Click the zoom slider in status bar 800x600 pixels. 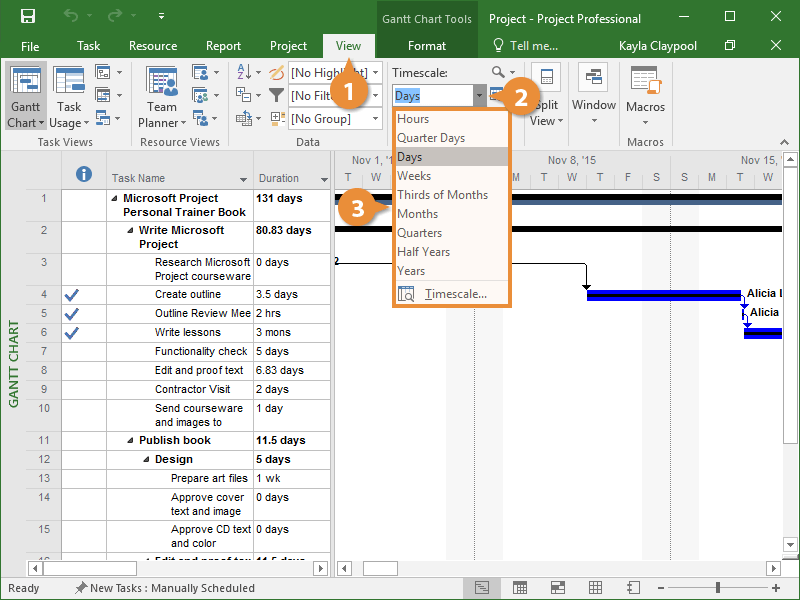pos(717,588)
